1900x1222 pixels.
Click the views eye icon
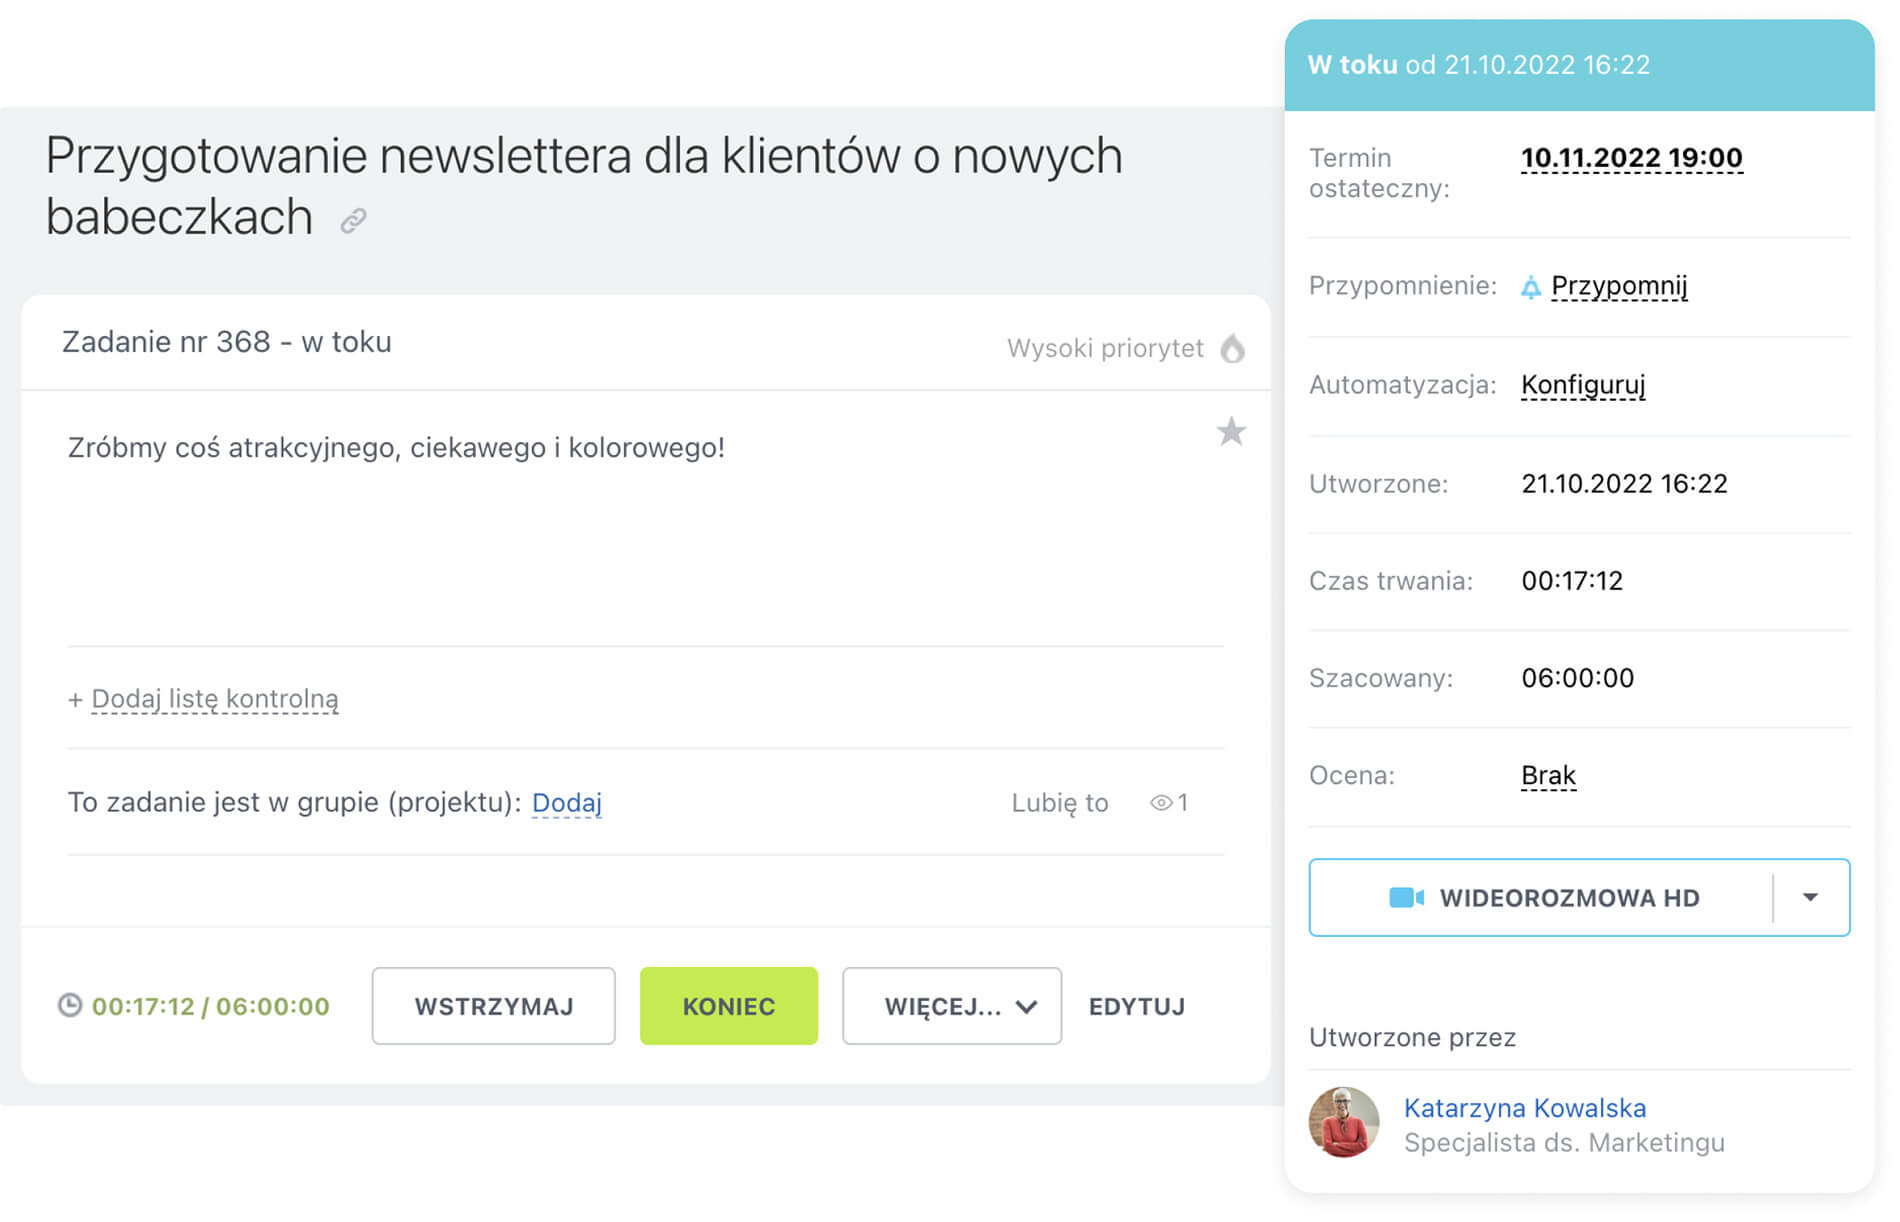point(1160,803)
